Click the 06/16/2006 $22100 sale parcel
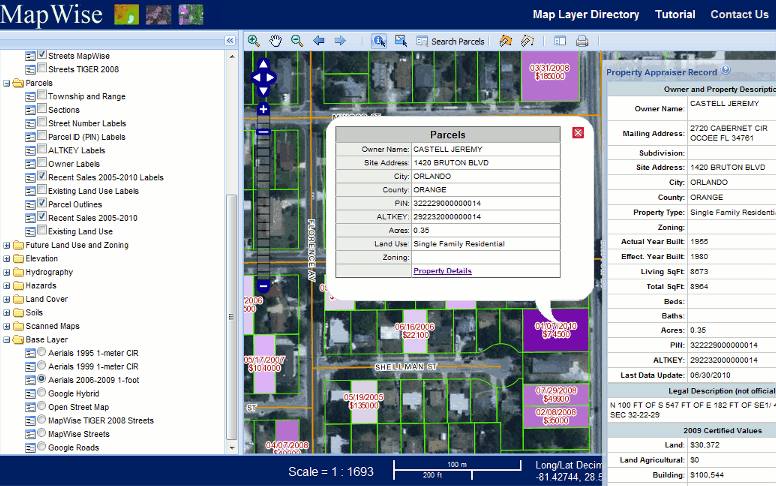 click(x=415, y=331)
